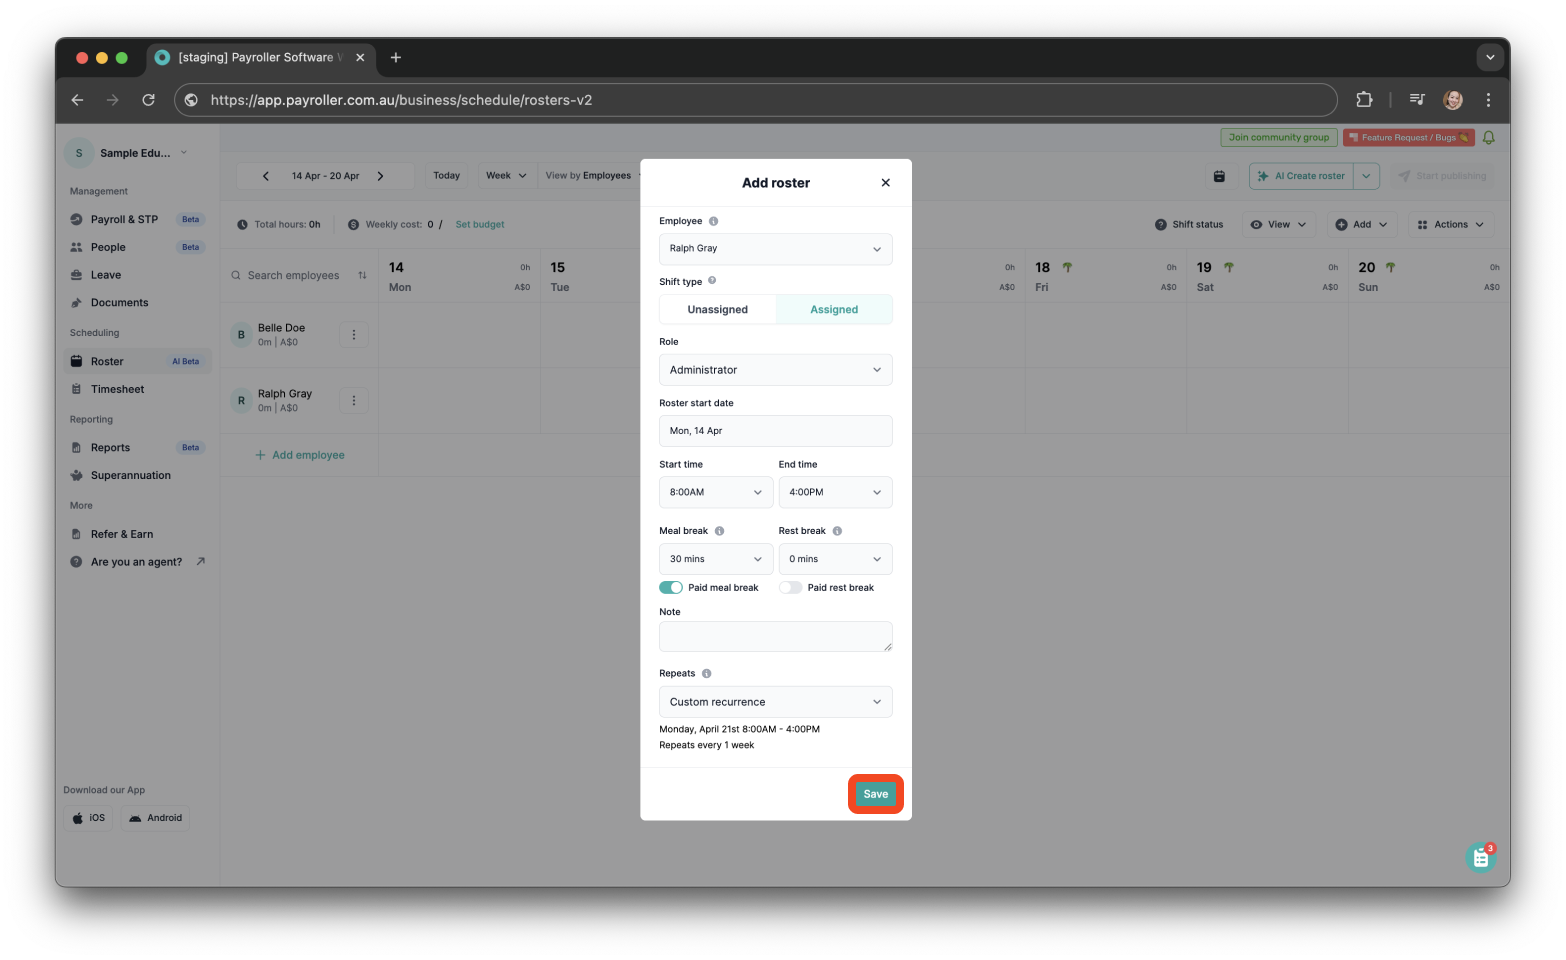Click the calendar icon near AI Create roster
This screenshot has width=1566, height=960.
[1219, 175]
